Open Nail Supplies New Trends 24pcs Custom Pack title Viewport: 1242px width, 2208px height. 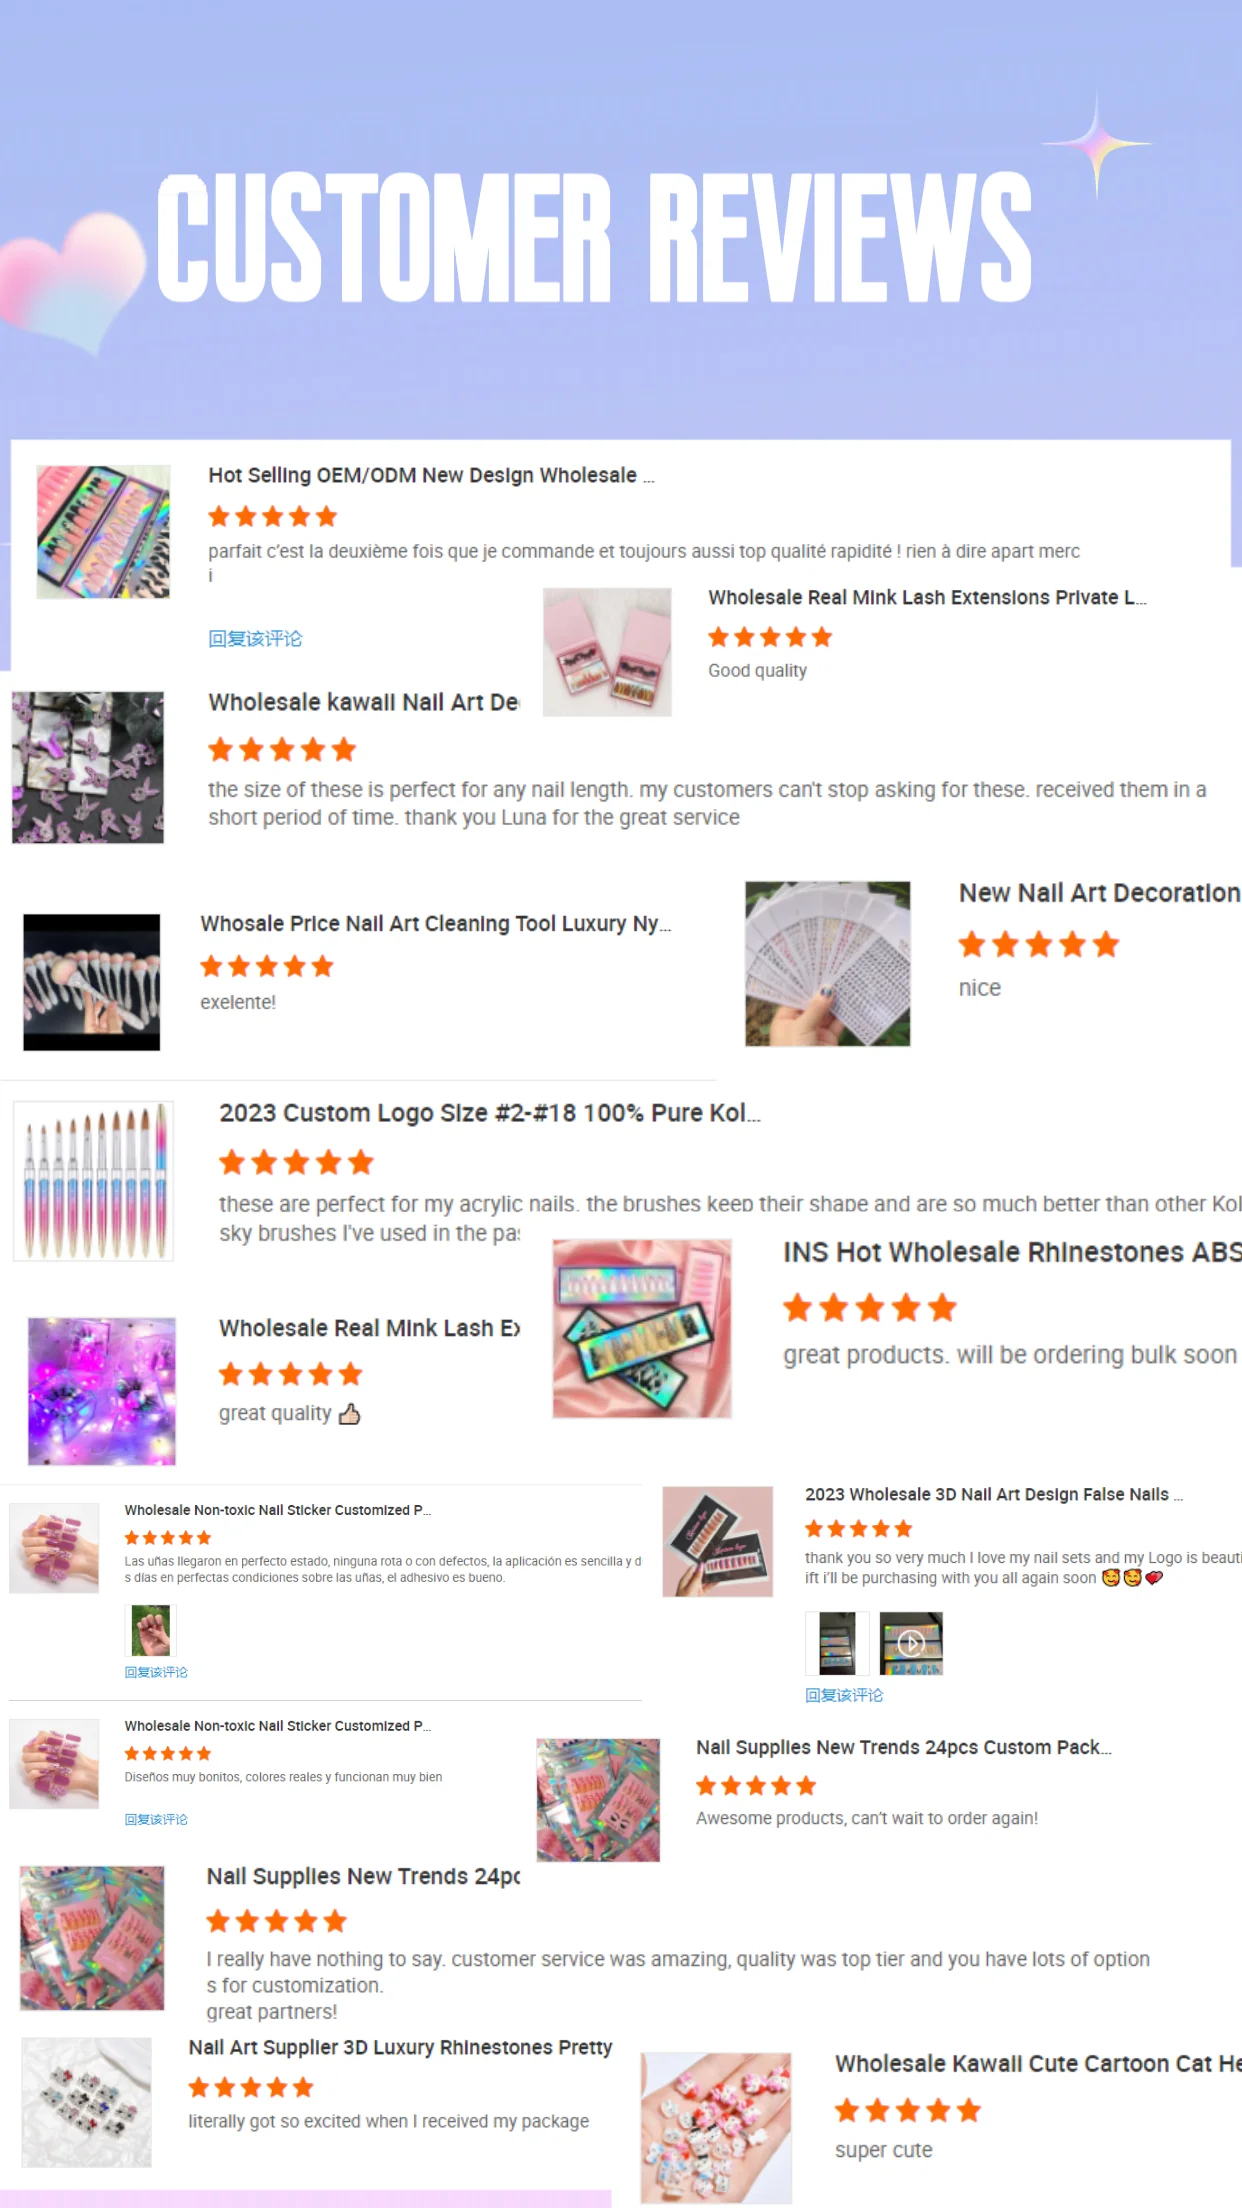pos(904,1747)
